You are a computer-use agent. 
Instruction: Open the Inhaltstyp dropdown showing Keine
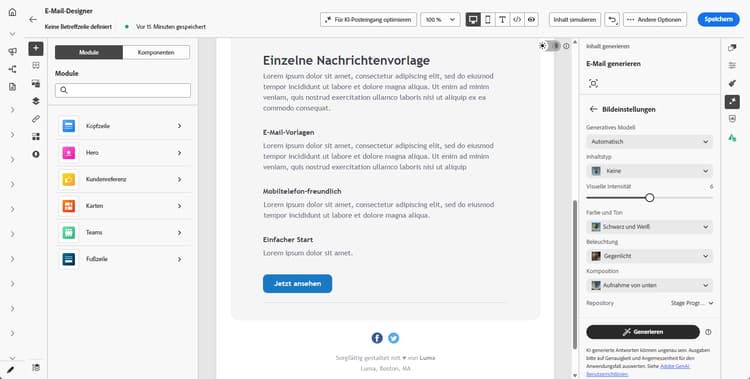point(649,171)
